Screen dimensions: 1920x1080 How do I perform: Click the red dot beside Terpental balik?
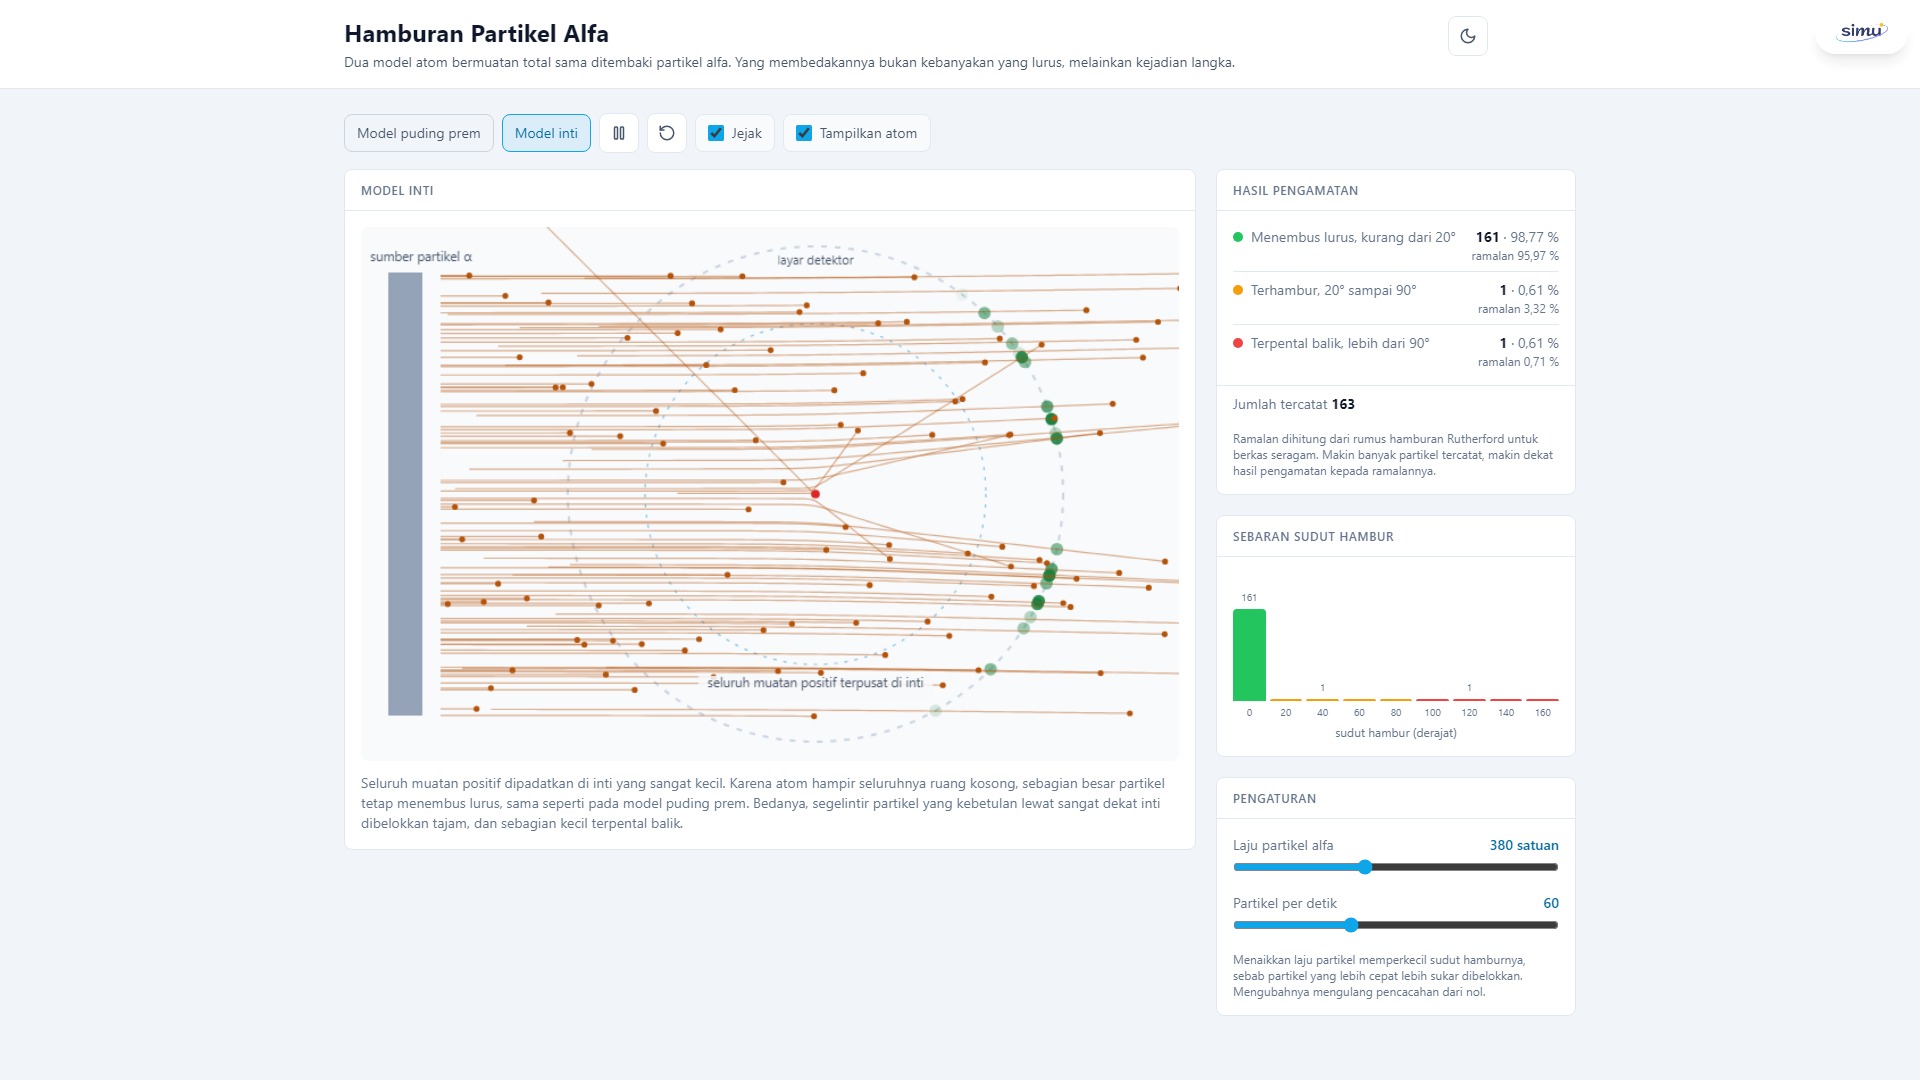1238,343
